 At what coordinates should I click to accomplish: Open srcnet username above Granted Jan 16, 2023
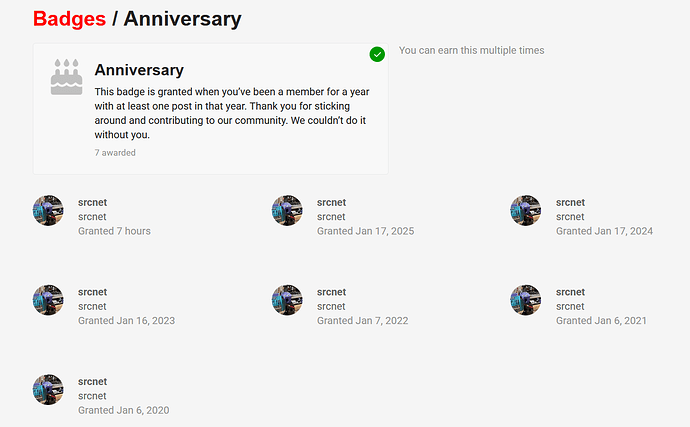(94, 292)
